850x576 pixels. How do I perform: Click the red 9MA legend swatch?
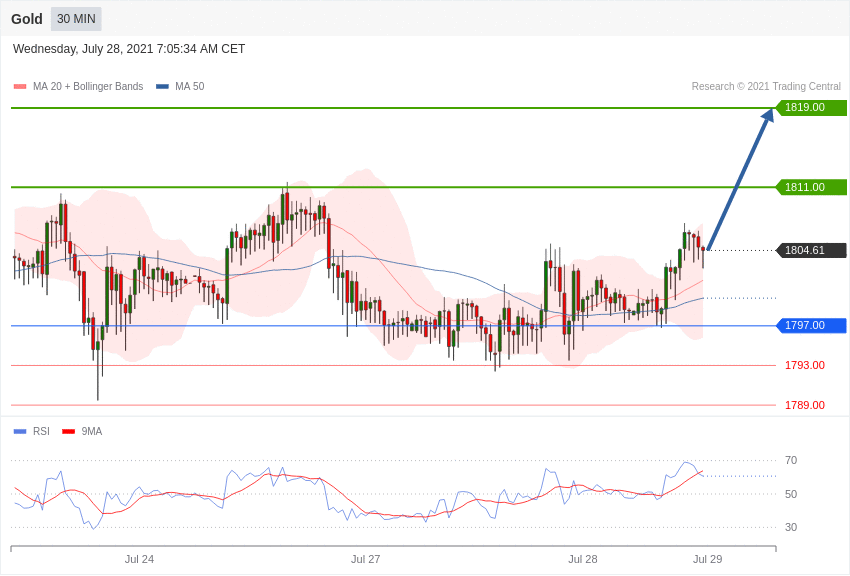[x=68, y=432]
